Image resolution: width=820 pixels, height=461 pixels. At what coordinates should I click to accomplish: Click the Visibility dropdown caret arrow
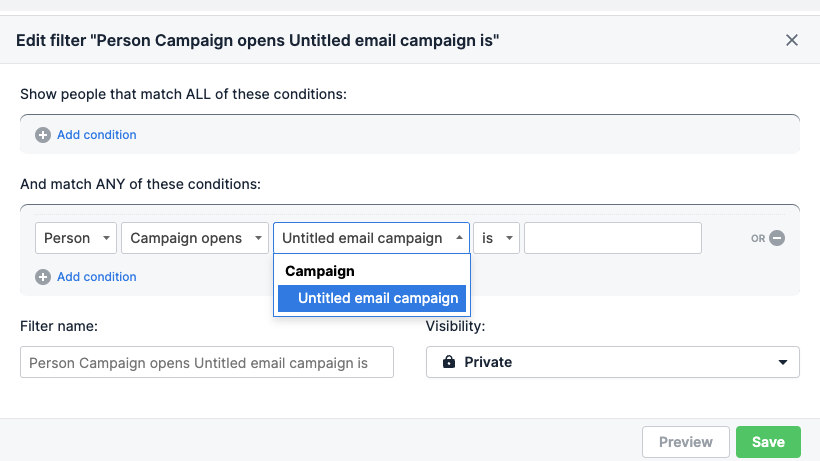[x=782, y=362]
